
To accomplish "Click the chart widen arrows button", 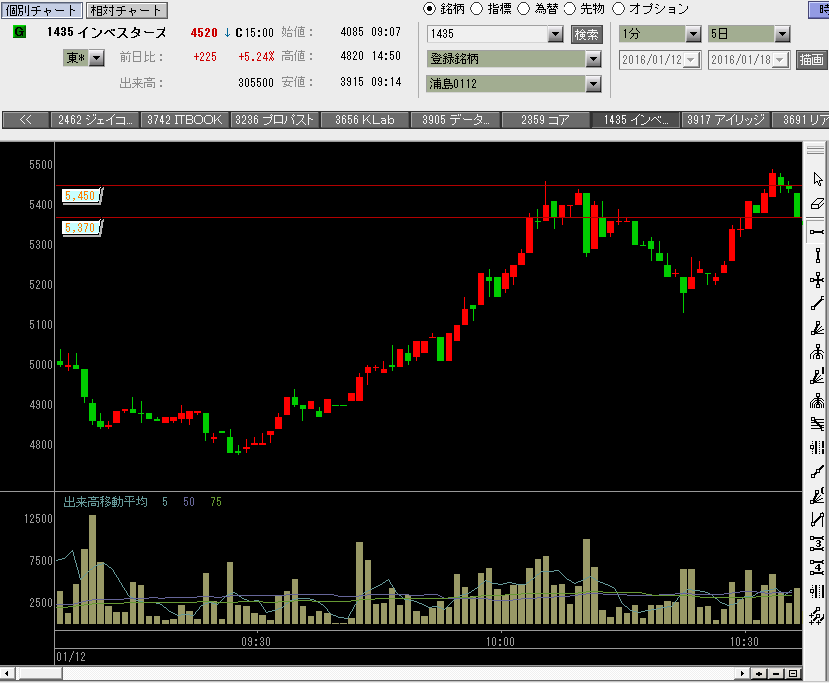I will tap(759, 673).
